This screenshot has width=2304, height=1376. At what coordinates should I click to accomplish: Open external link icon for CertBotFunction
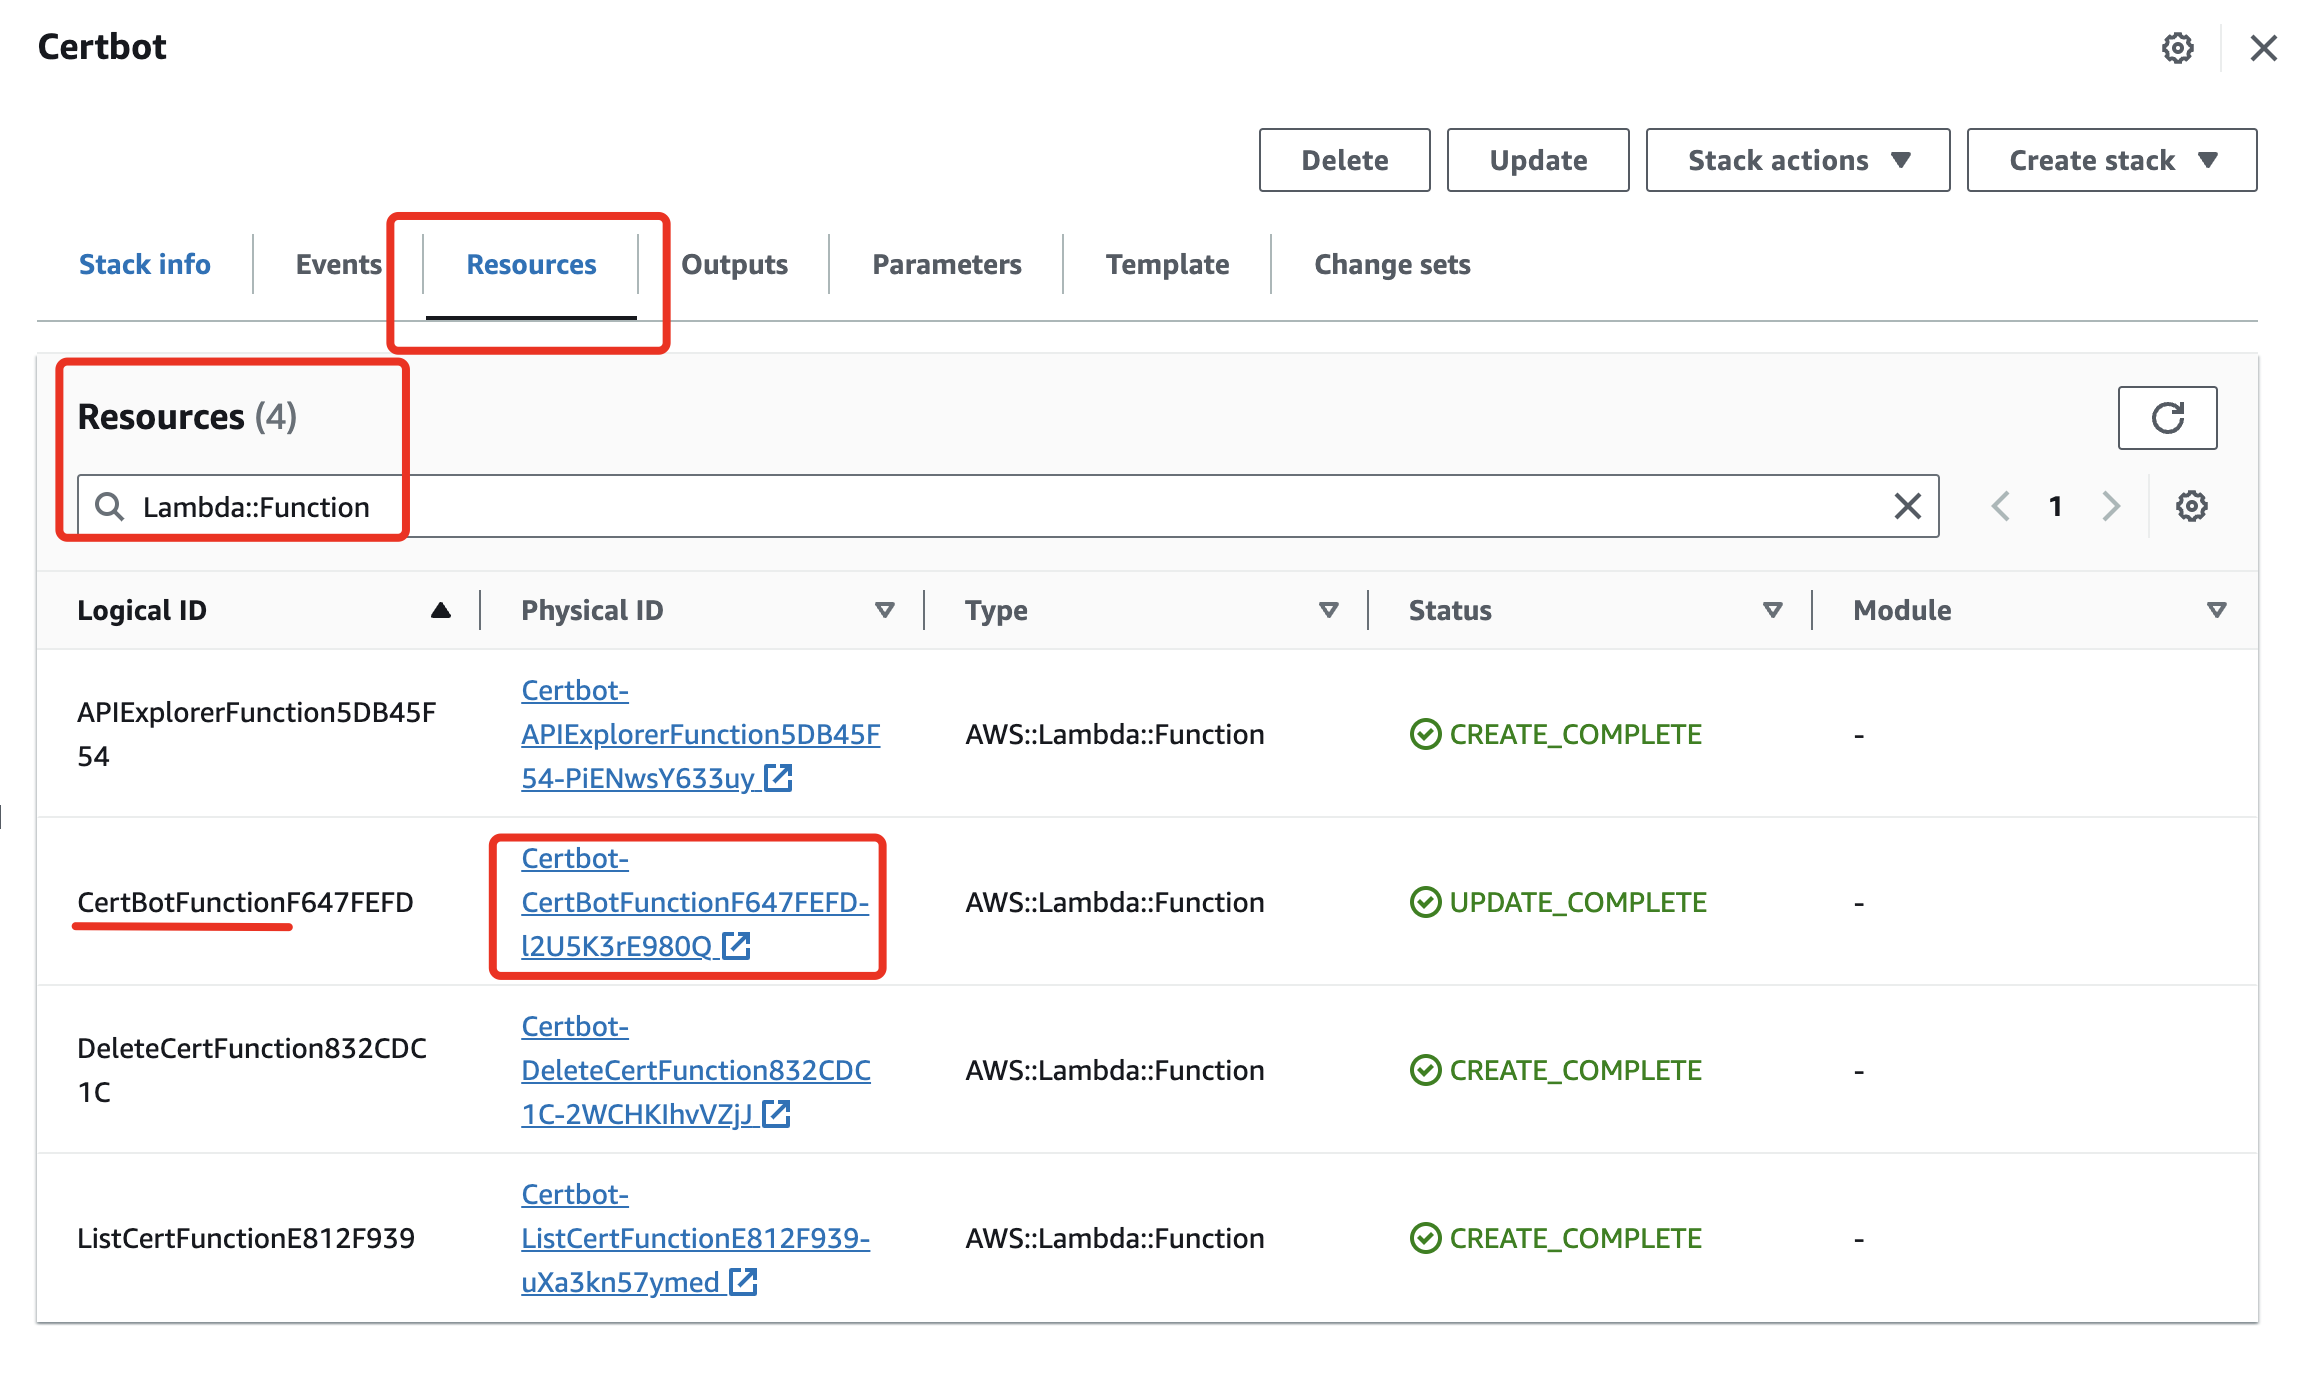tap(736, 946)
